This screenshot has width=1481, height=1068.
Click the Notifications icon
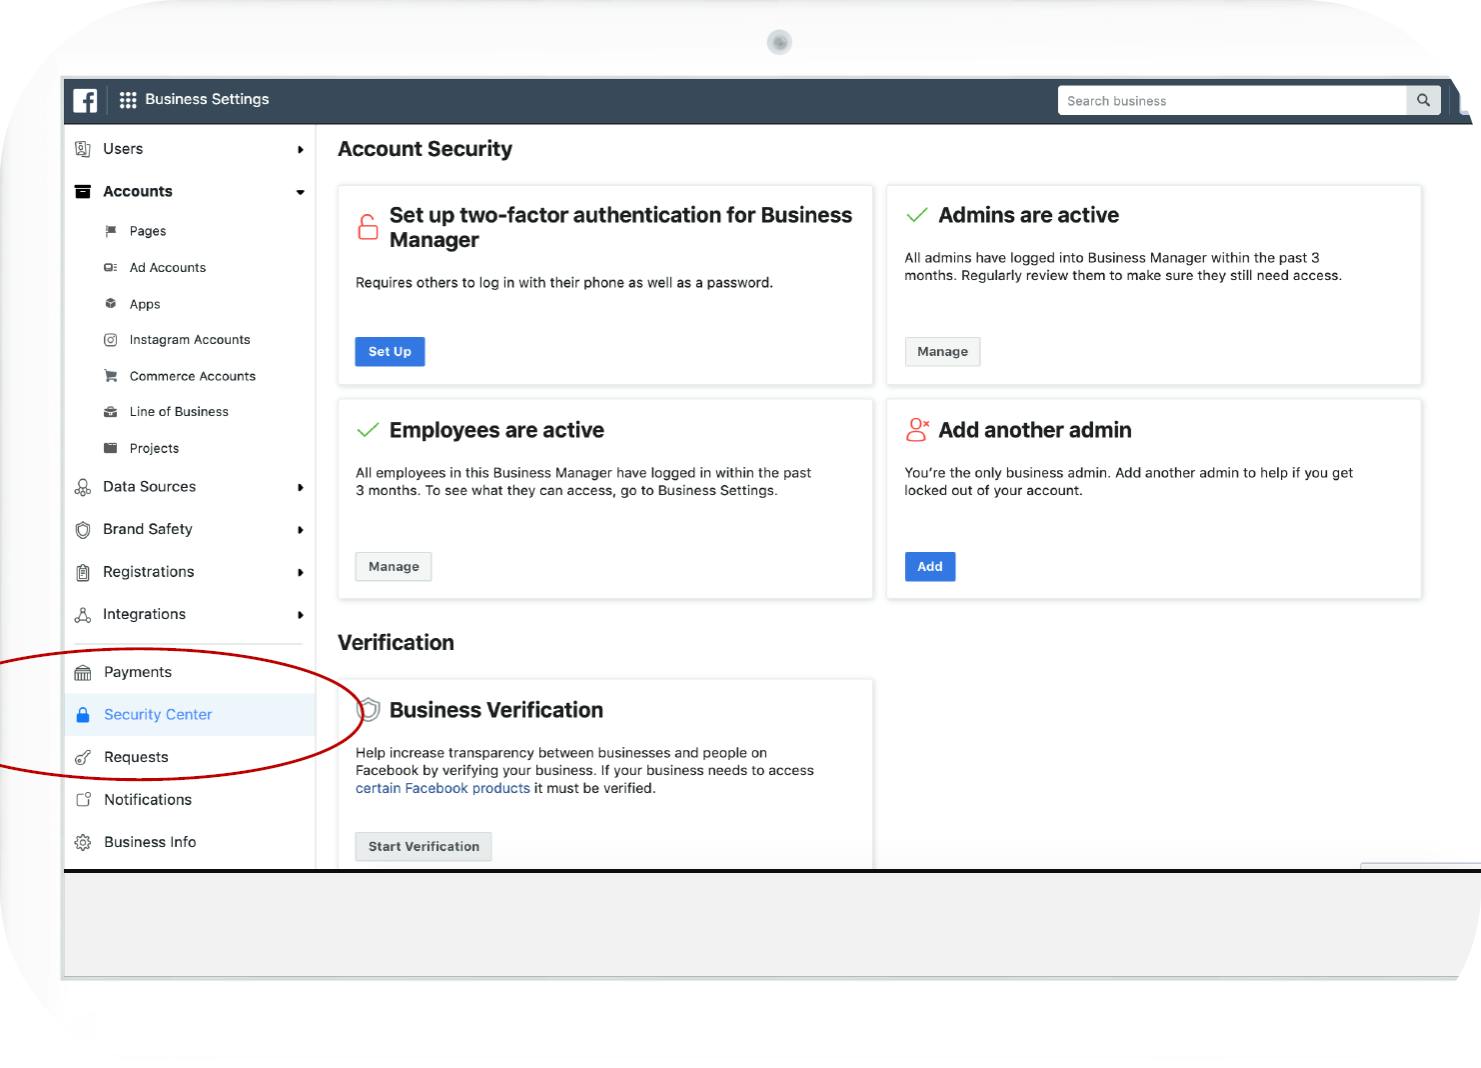coord(84,800)
